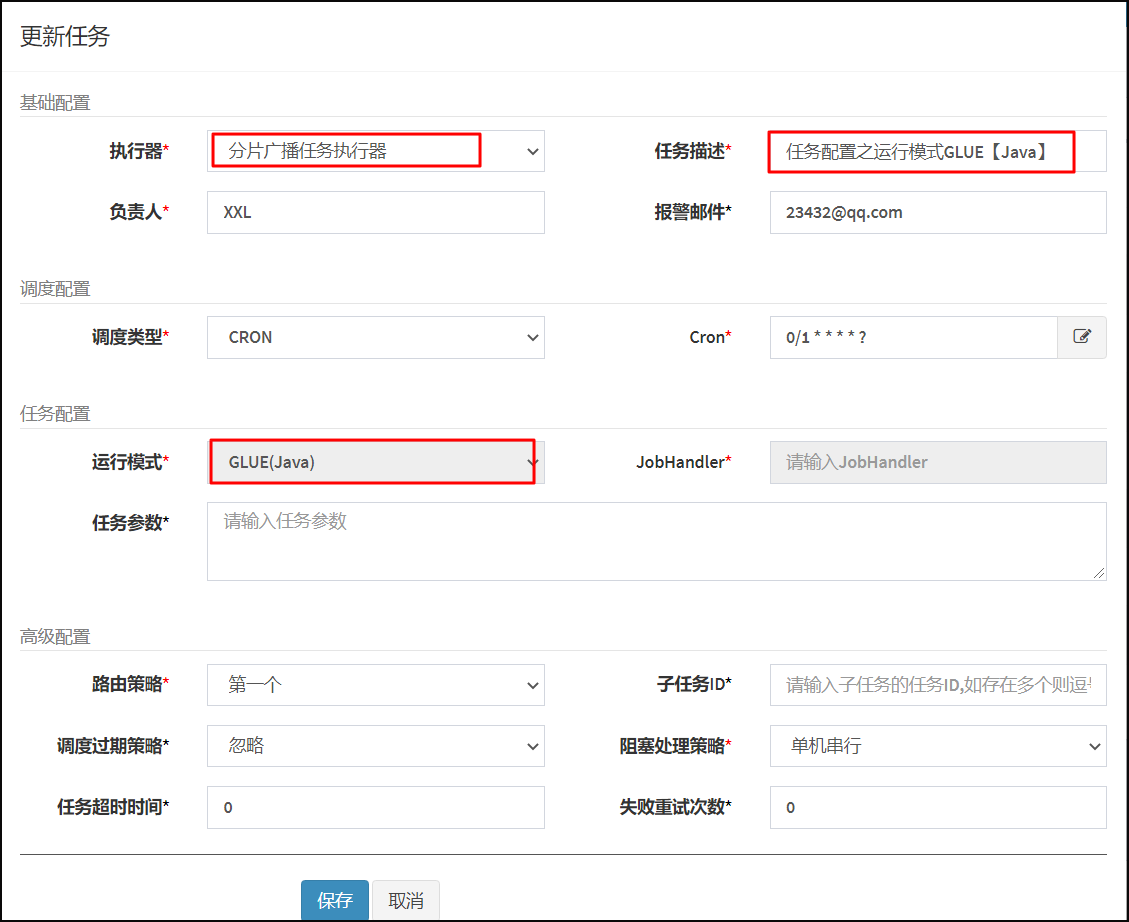The height and width of the screenshot is (922, 1129).
Task: Open the 调度类型 CRON dropdown
Action: (376, 338)
